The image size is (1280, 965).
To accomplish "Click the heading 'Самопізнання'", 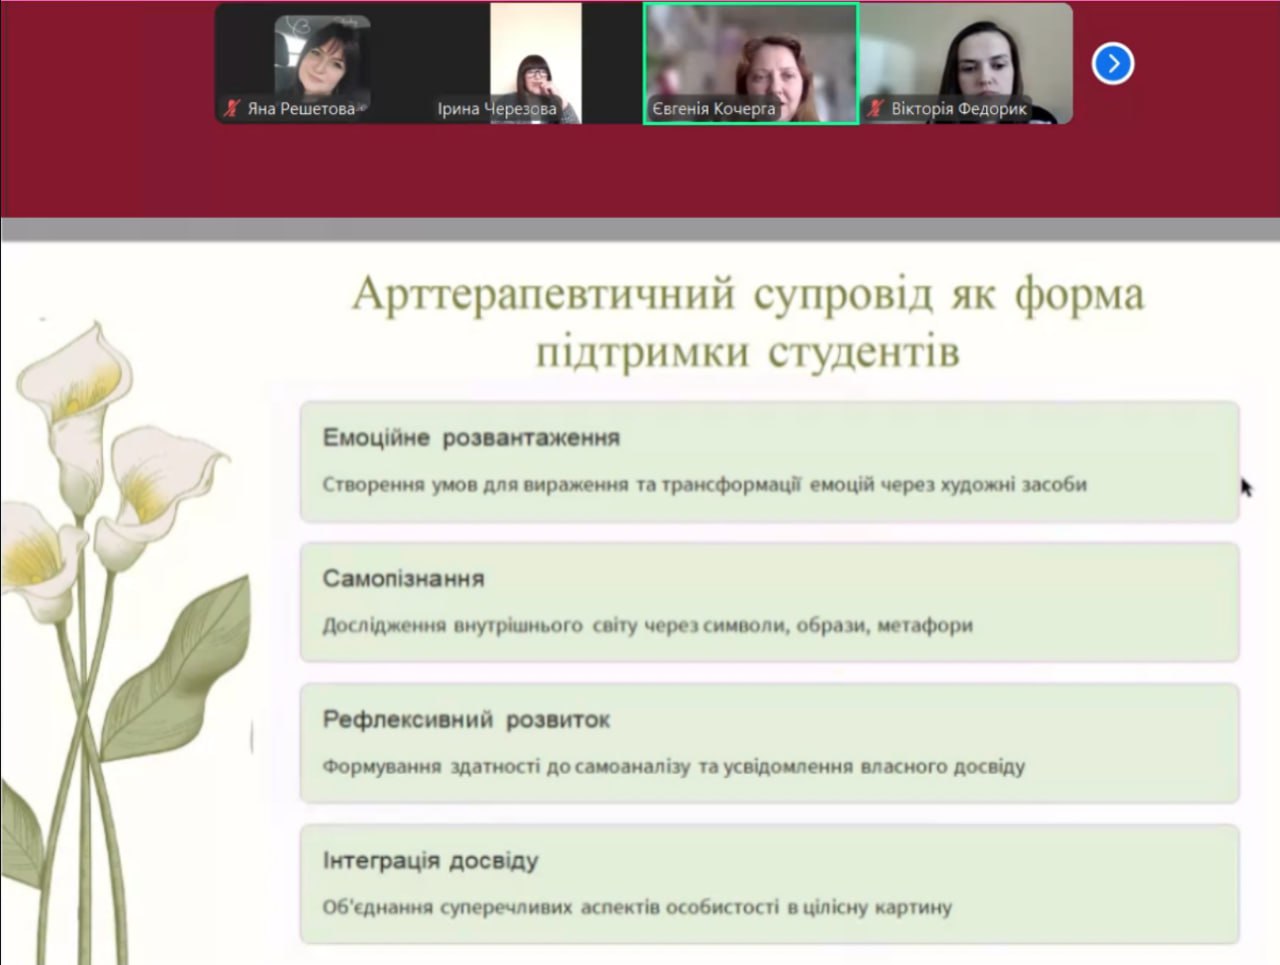I will click(403, 579).
